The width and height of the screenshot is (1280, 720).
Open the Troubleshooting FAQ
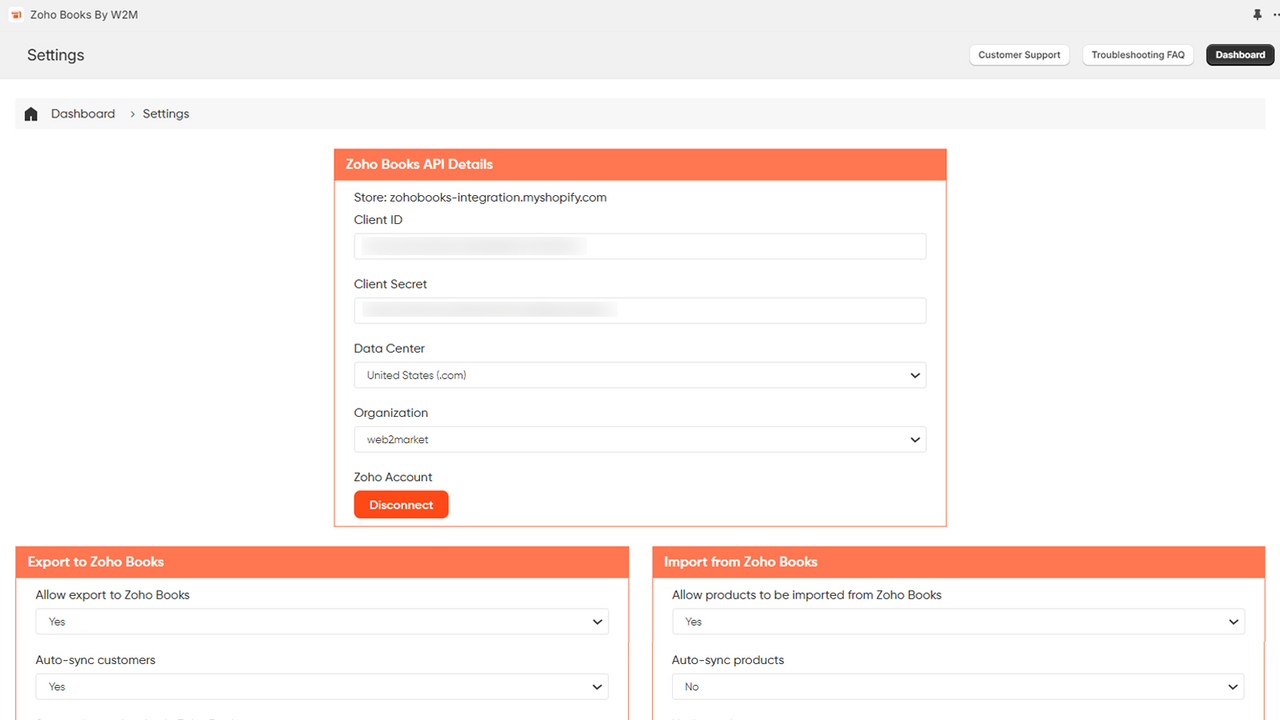[1138, 55]
